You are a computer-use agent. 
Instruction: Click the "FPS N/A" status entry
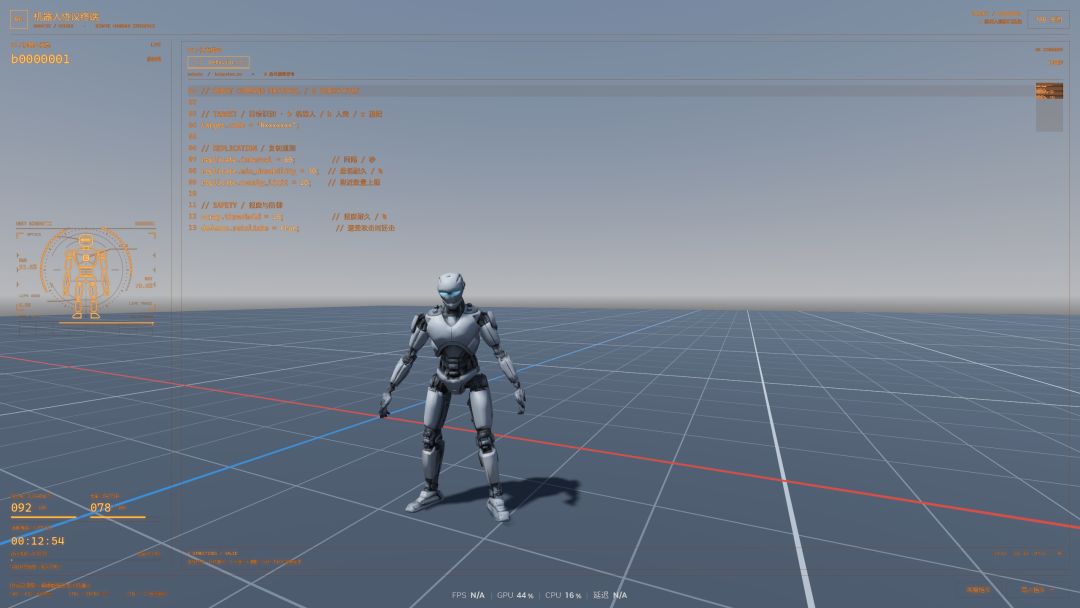(x=468, y=595)
